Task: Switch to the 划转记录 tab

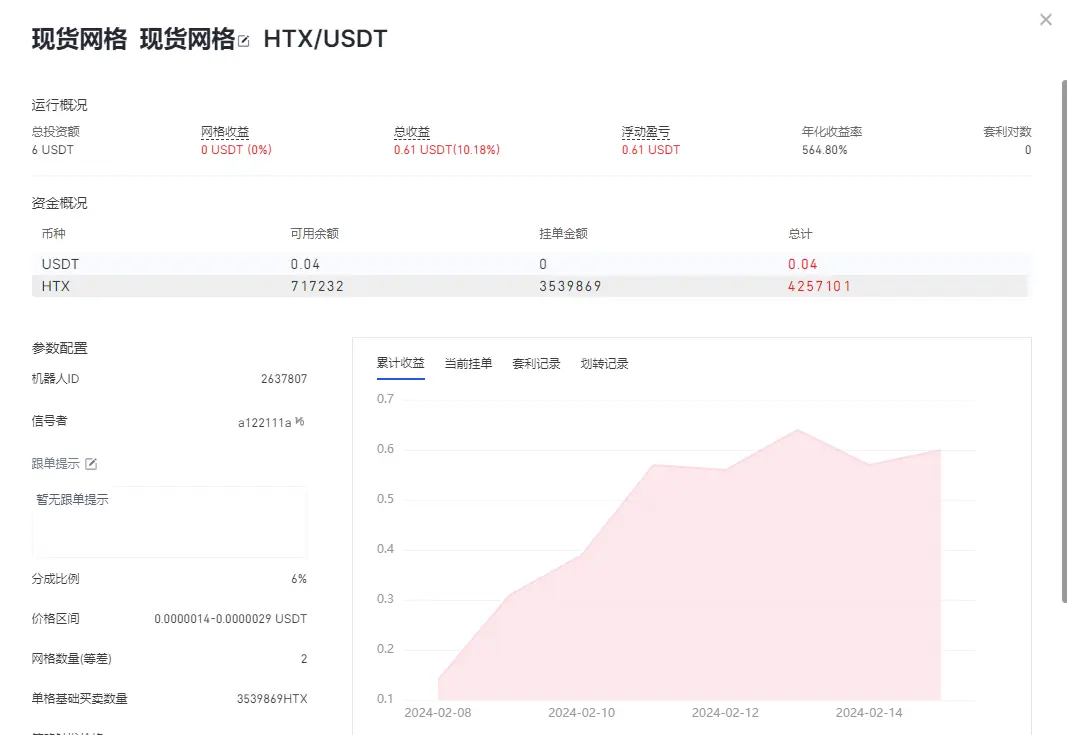Action: tap(604, 363)
